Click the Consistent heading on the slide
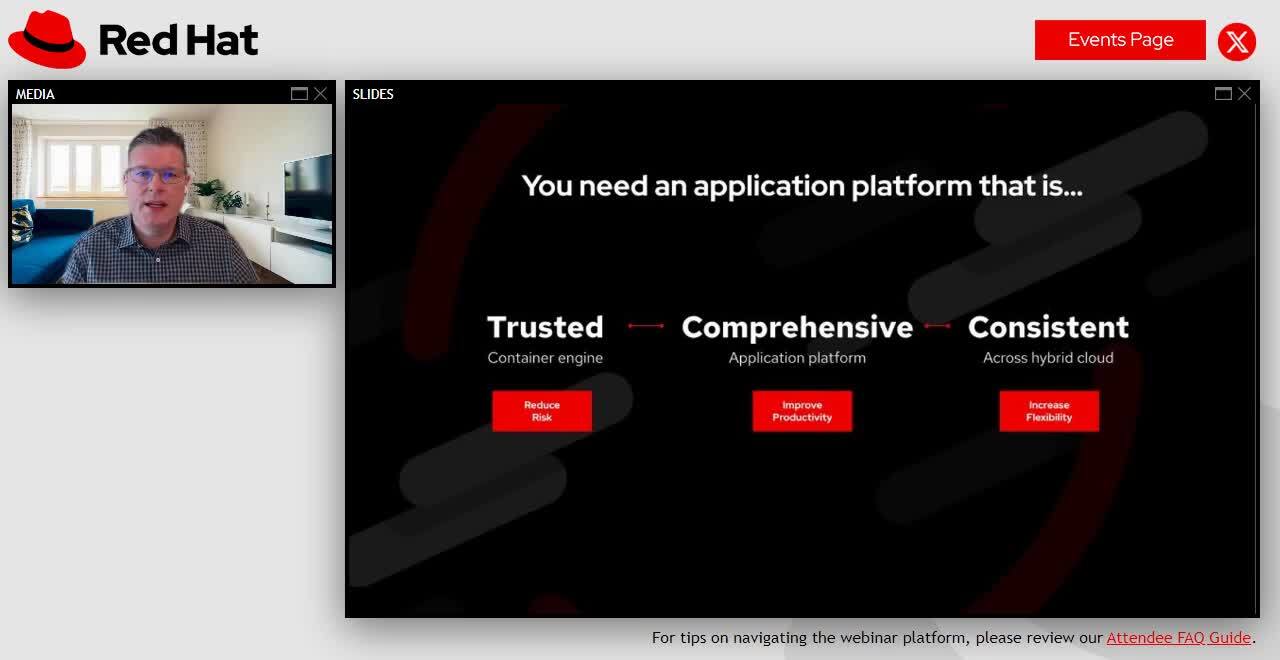Screen dimensions: 1280x660 click(1048, 327)
